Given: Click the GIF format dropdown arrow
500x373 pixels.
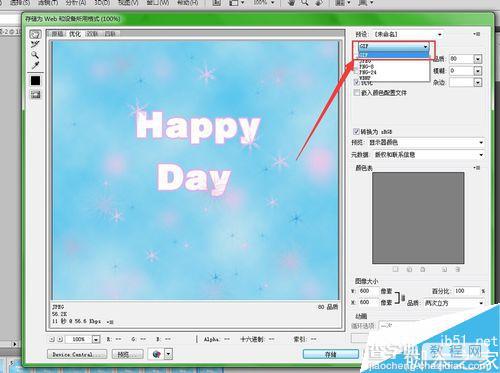Looking at the screenshot, I should [425, 46].
